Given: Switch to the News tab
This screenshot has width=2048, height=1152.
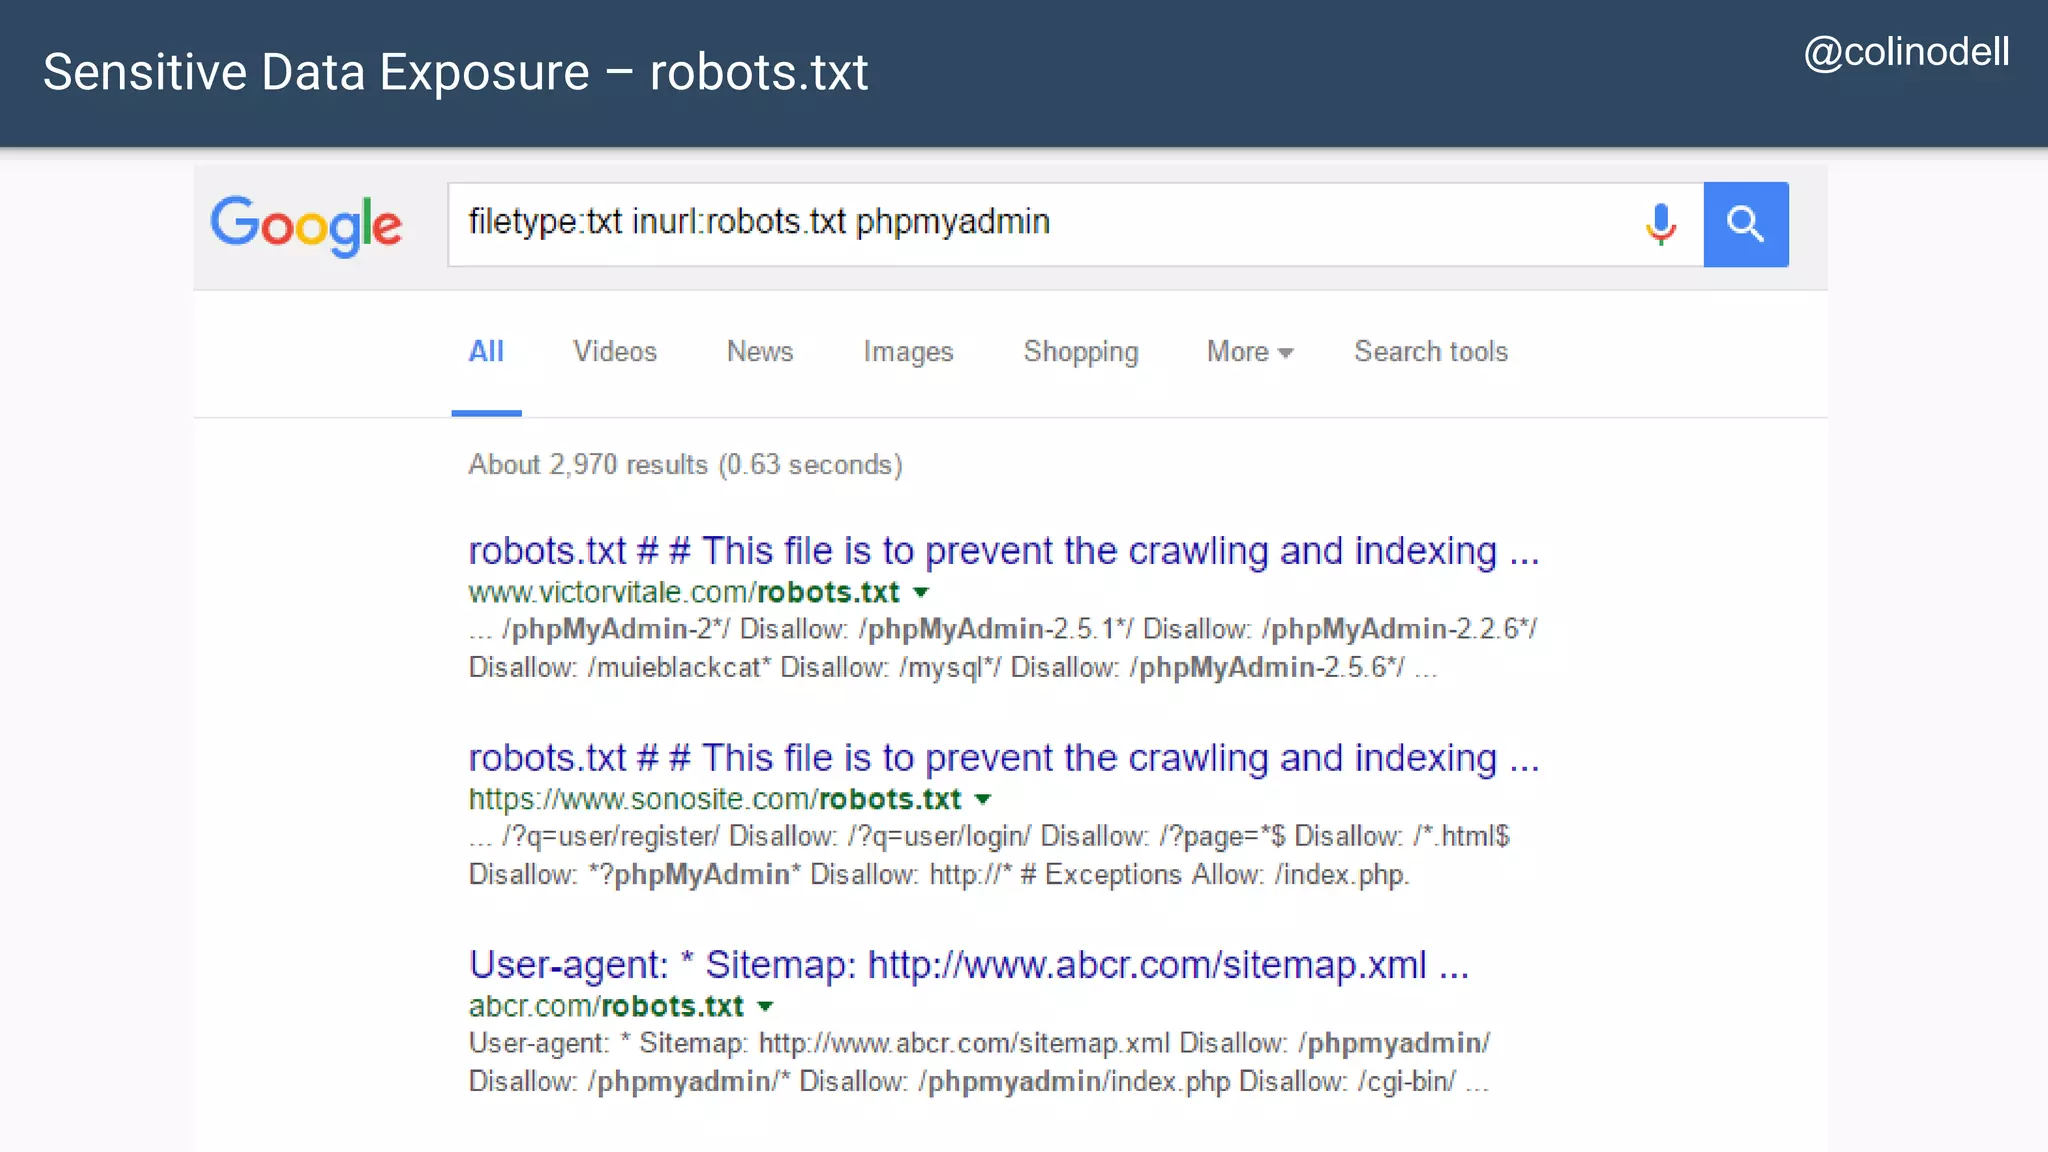Looking at the screenshot, I should [760, 352].
